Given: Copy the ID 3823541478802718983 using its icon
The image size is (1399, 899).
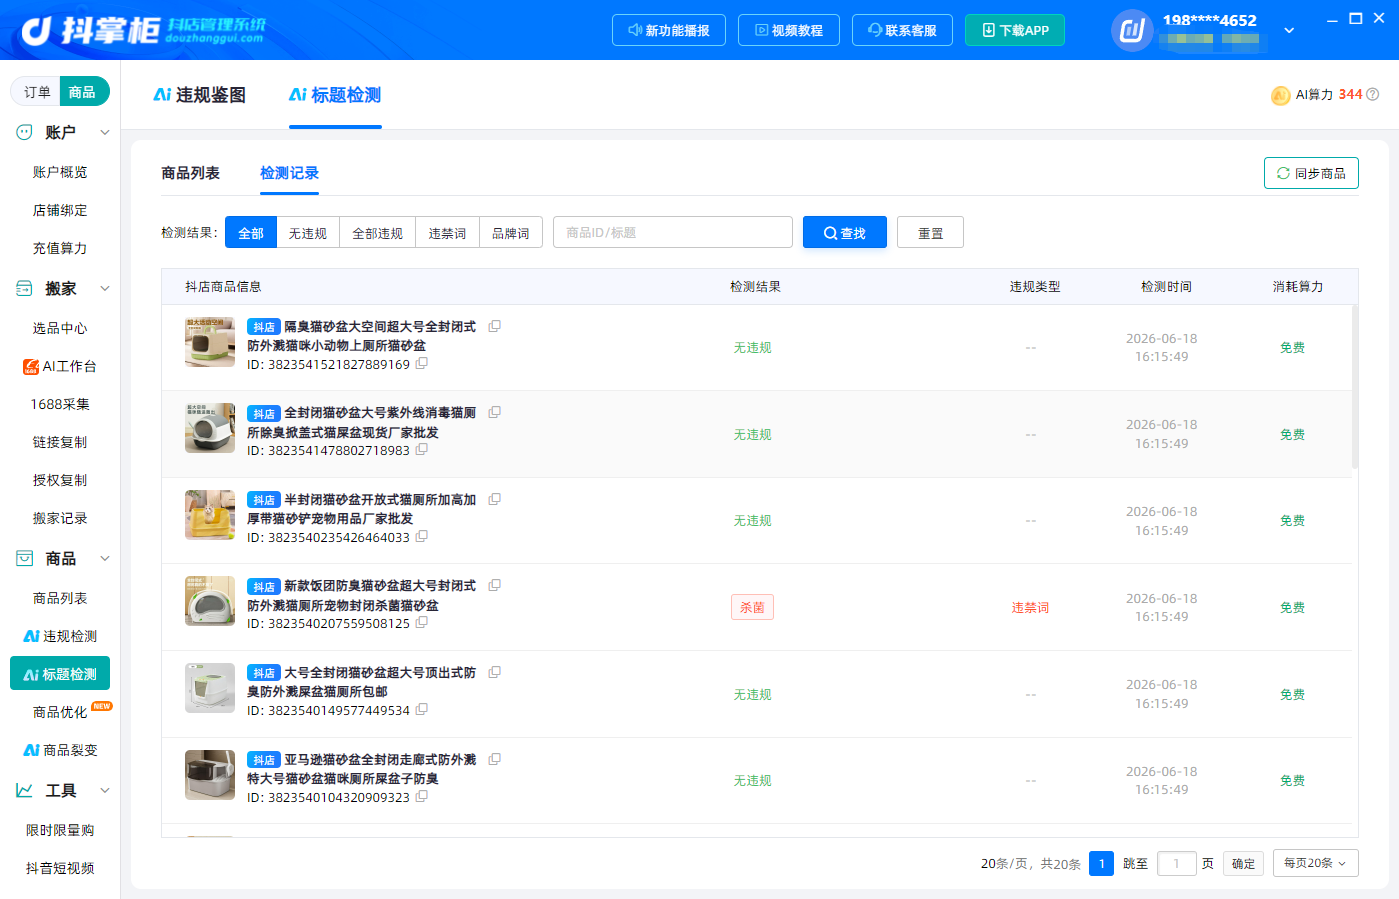Looking at the screenshot, I should pos(422,450).
